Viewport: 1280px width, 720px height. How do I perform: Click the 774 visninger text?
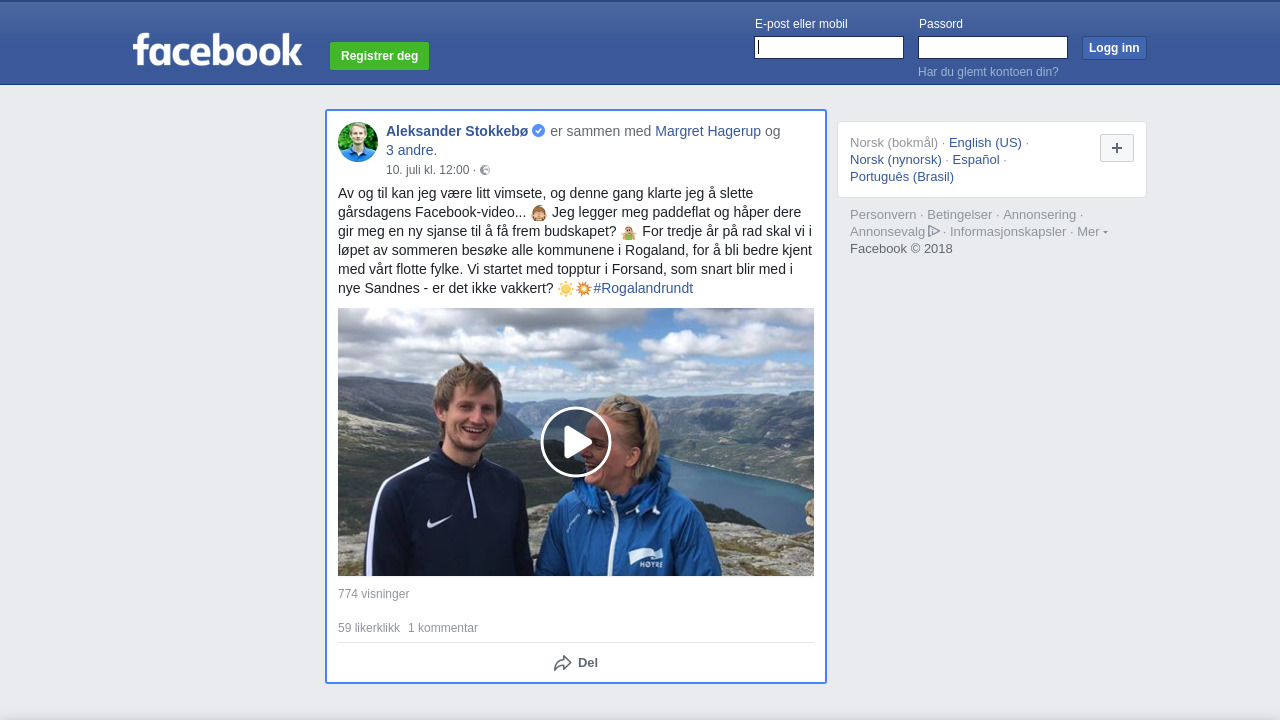pyautogui.click(x=374, y=594)
